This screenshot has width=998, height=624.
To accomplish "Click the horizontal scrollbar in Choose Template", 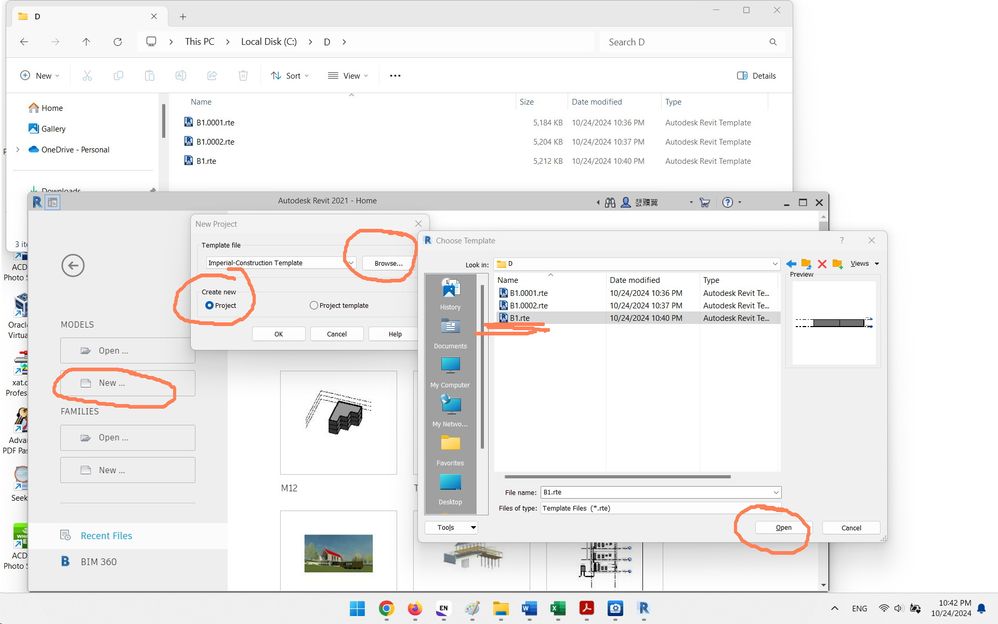I will point(617,477).
